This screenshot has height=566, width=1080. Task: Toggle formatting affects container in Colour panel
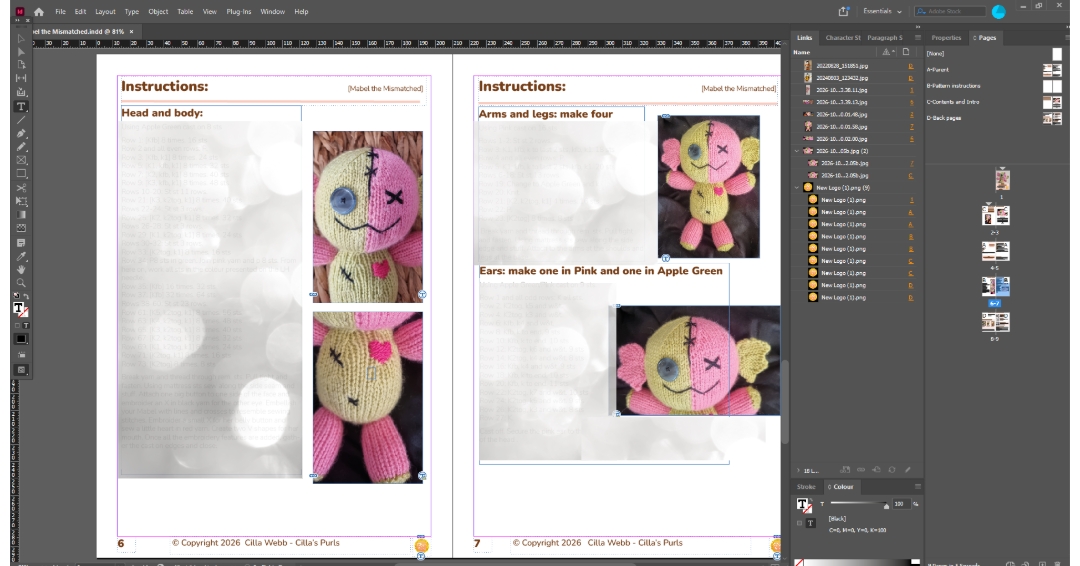[800, 523]
